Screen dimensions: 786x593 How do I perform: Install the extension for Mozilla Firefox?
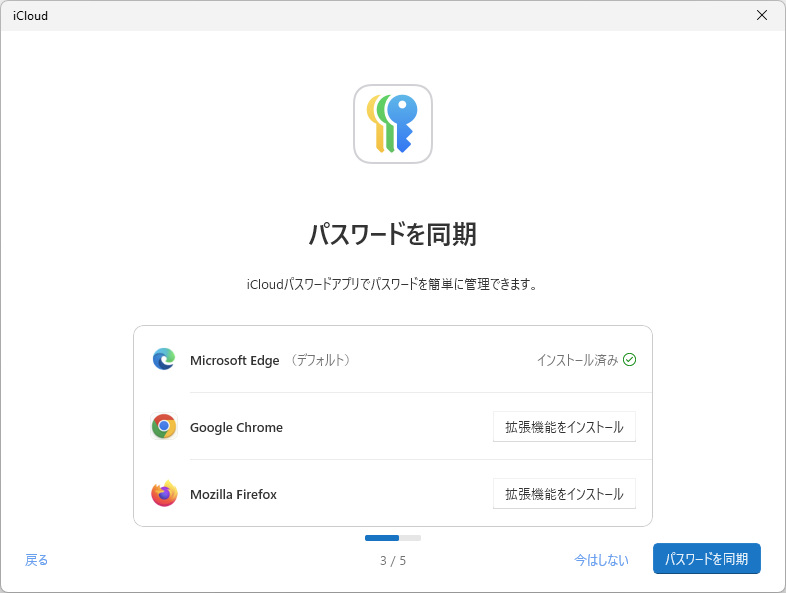click(x=564, y=494)
